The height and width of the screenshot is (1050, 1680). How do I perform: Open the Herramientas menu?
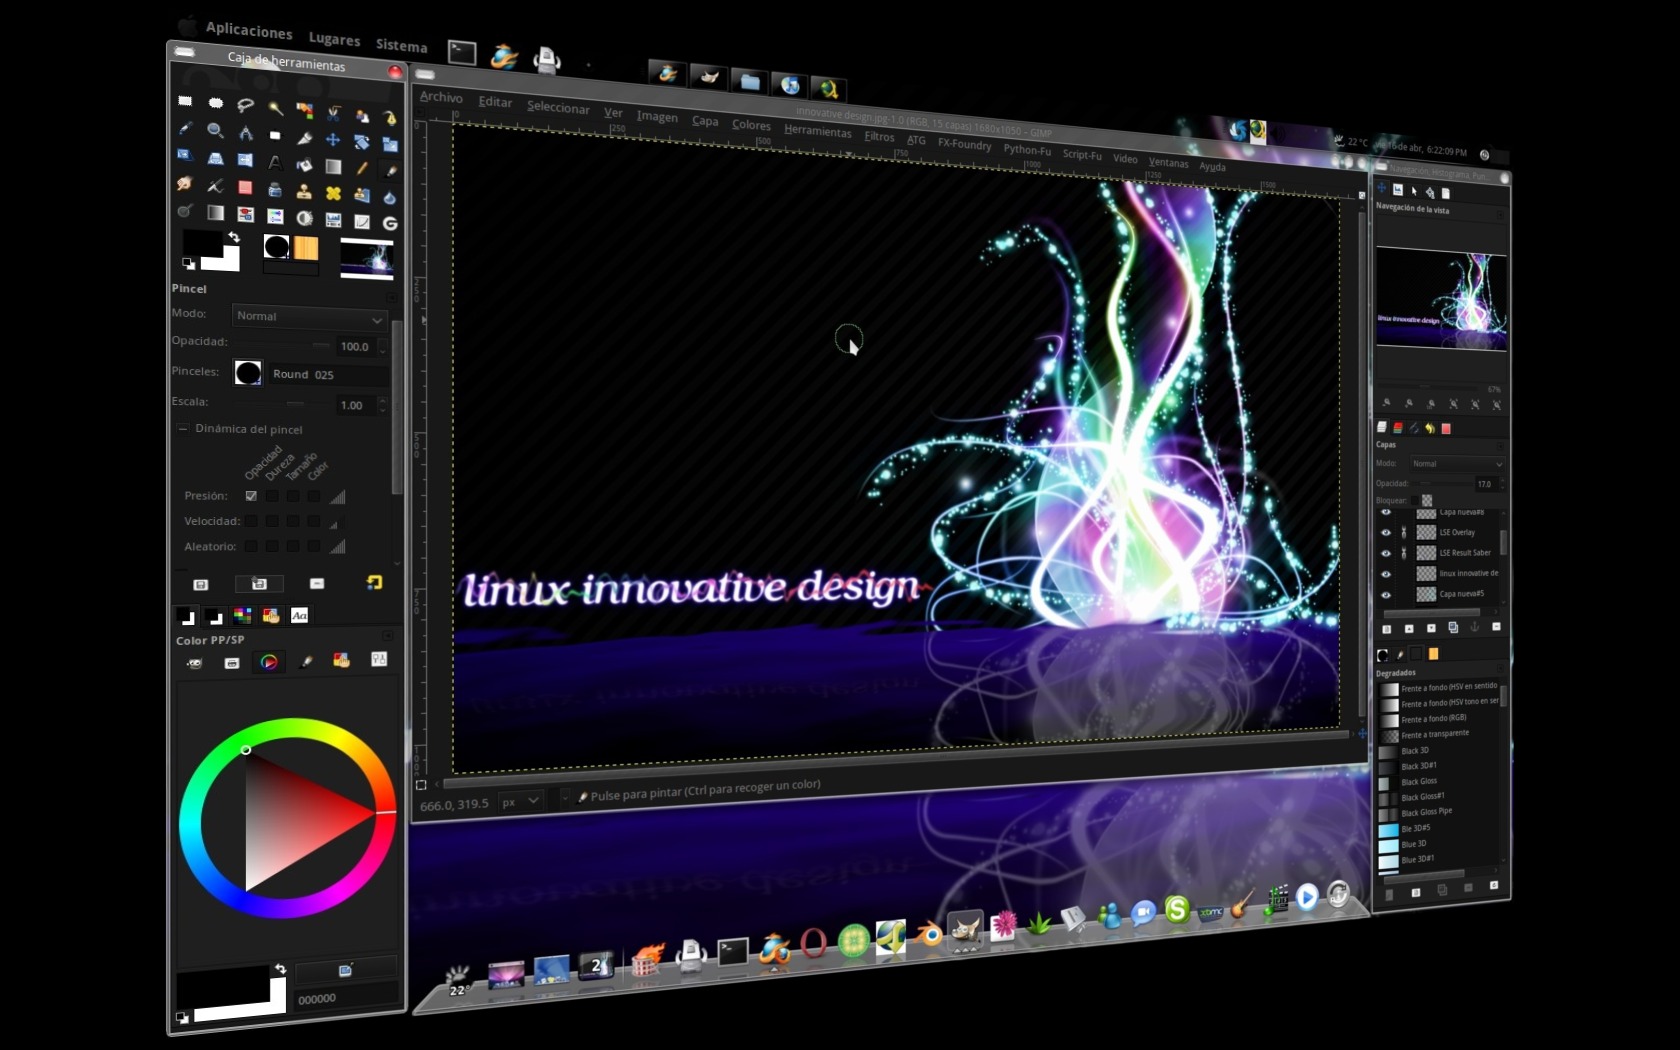pyautogui.click(x=817, y=131)
